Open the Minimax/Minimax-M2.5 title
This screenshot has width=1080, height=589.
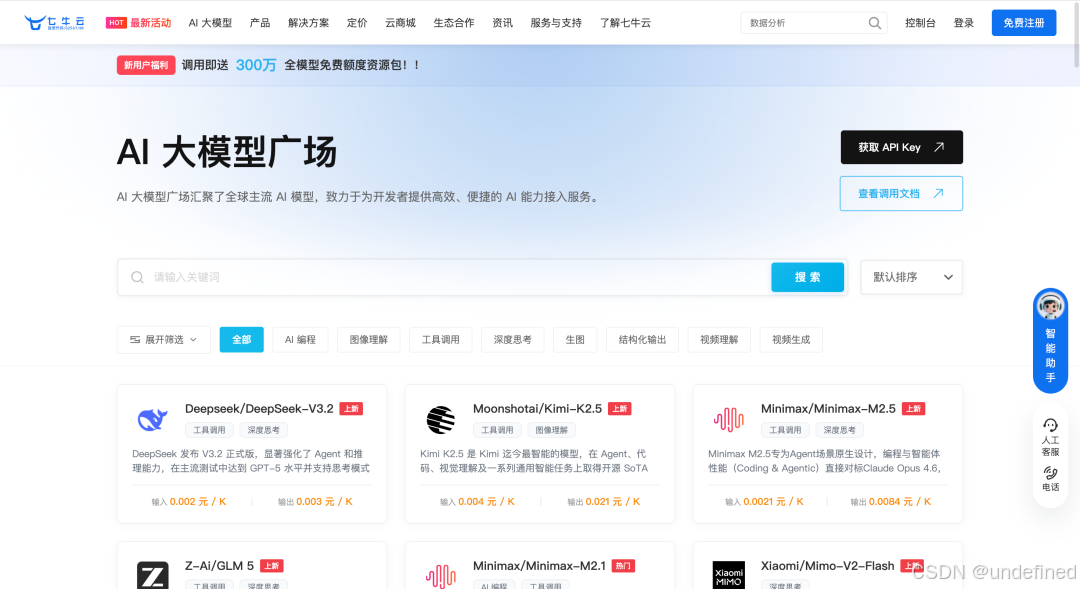828,409
